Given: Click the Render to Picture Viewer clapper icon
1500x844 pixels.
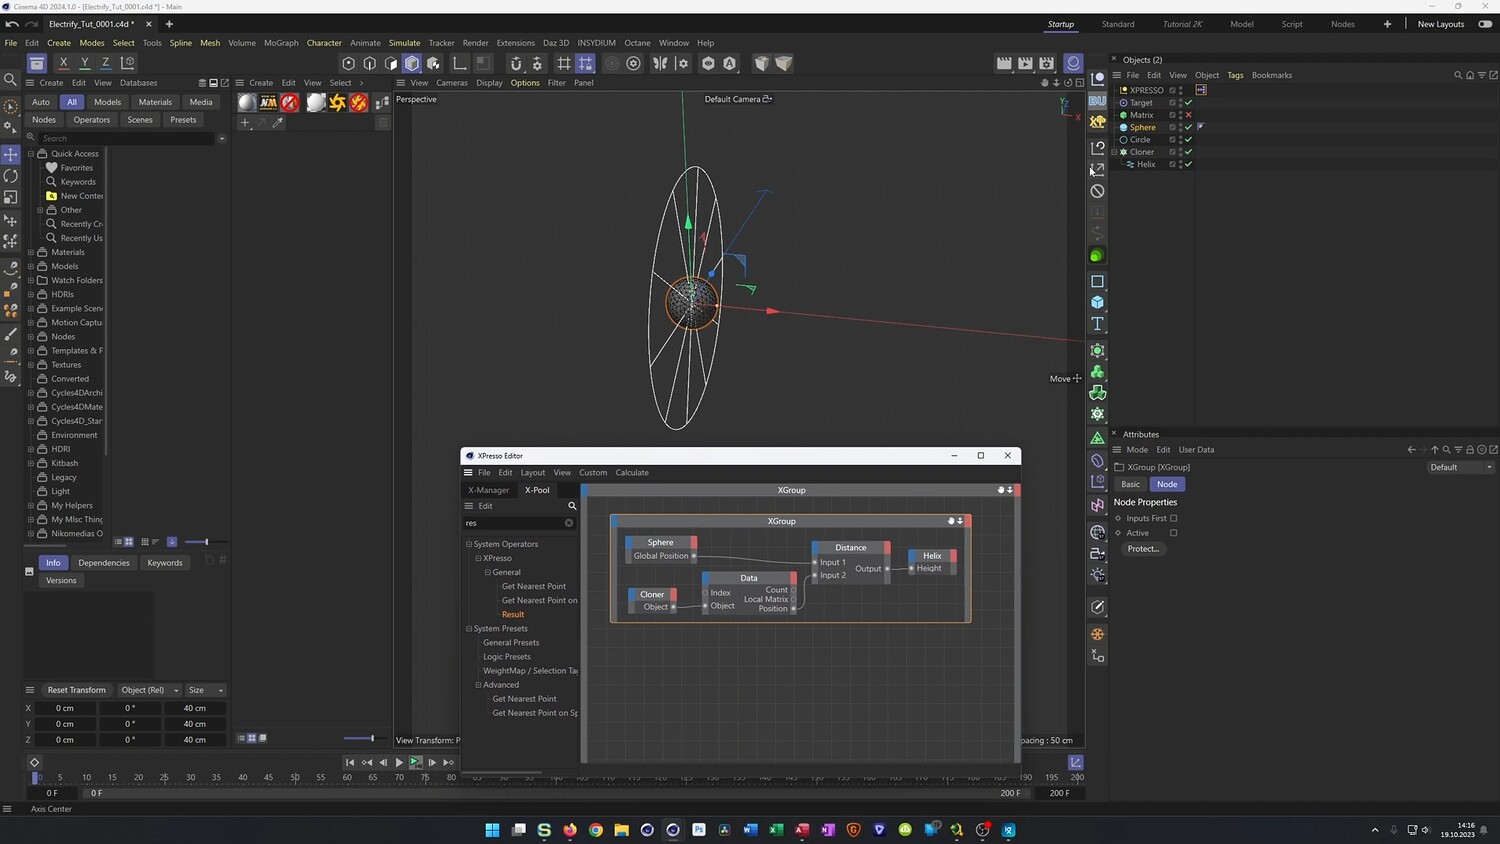Looking at the screenshot, I should (x=1025, y=63).
